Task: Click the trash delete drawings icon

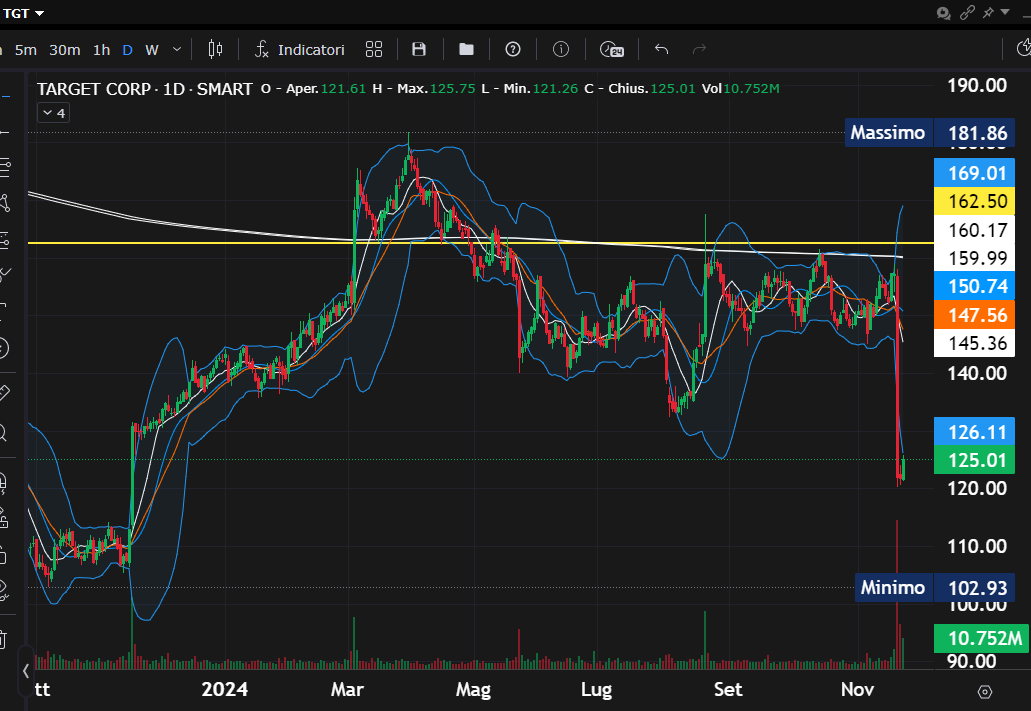Action: tap(3, 637)
